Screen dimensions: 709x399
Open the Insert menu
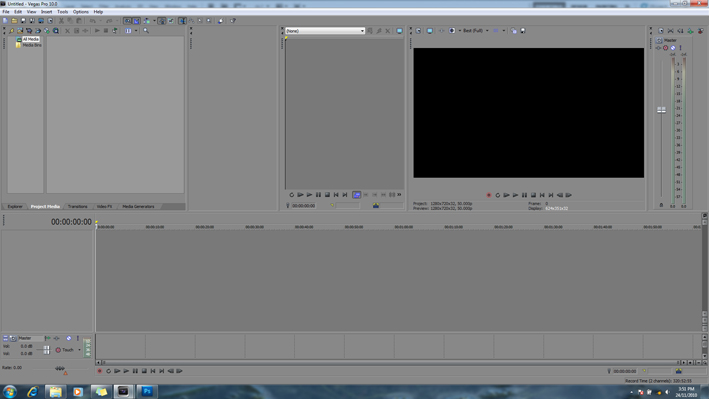[x=47, y=12]
